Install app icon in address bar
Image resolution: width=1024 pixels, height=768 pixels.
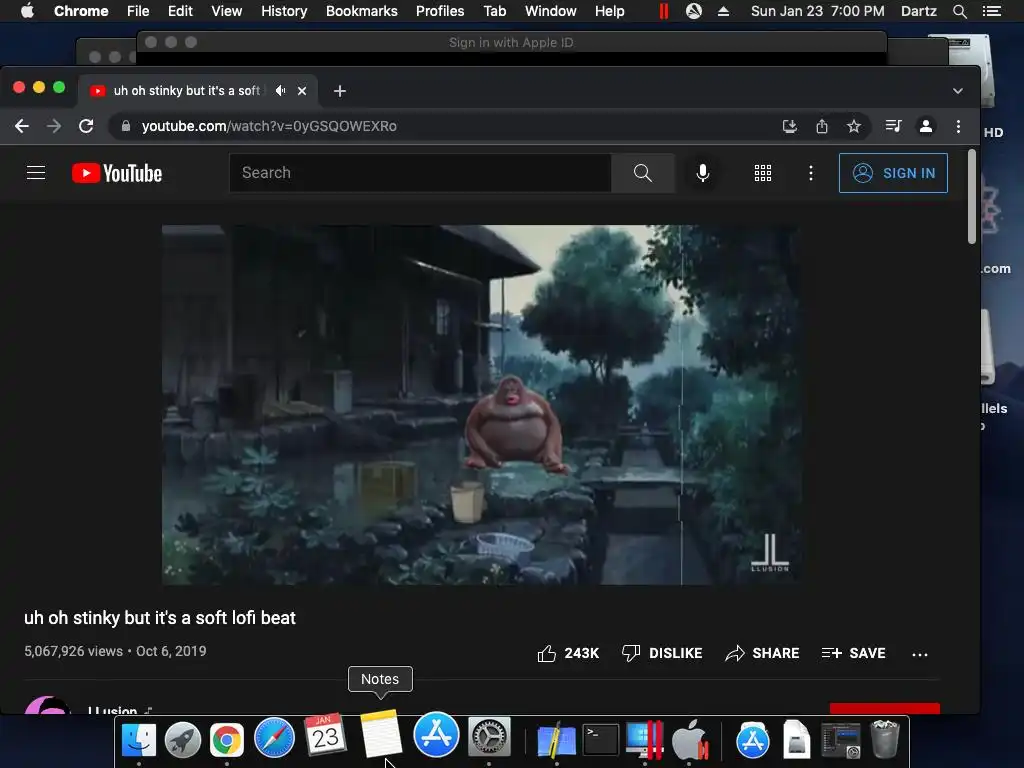coord(790,126)
